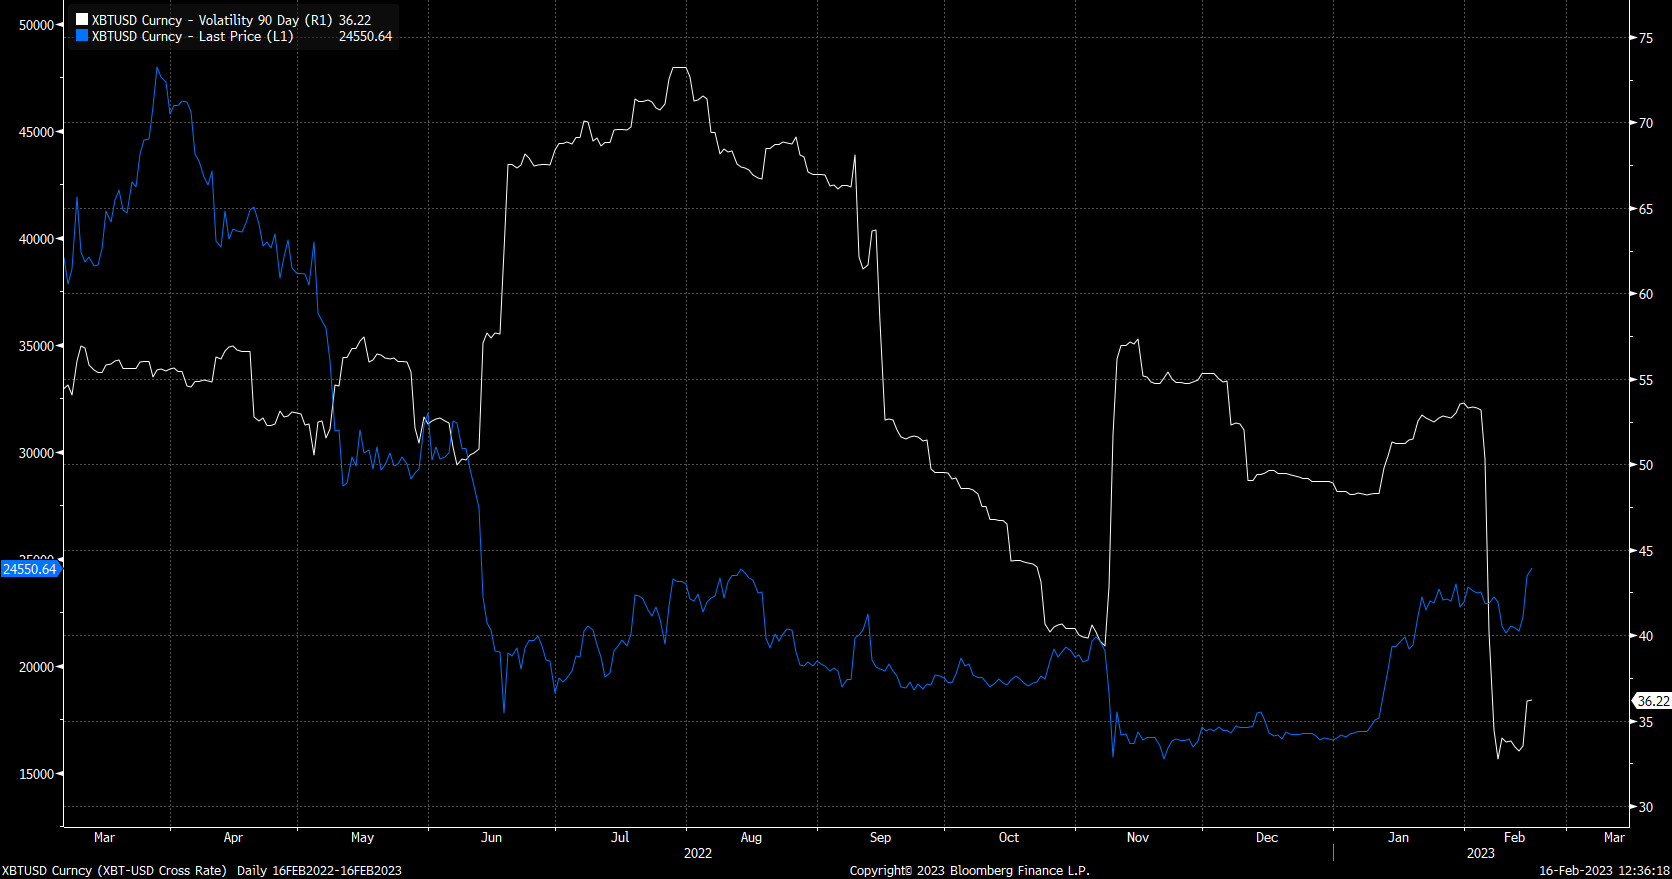The image size is (1672, 879).
Task: Click the 35000 left axis label
Action: point(36,346)
